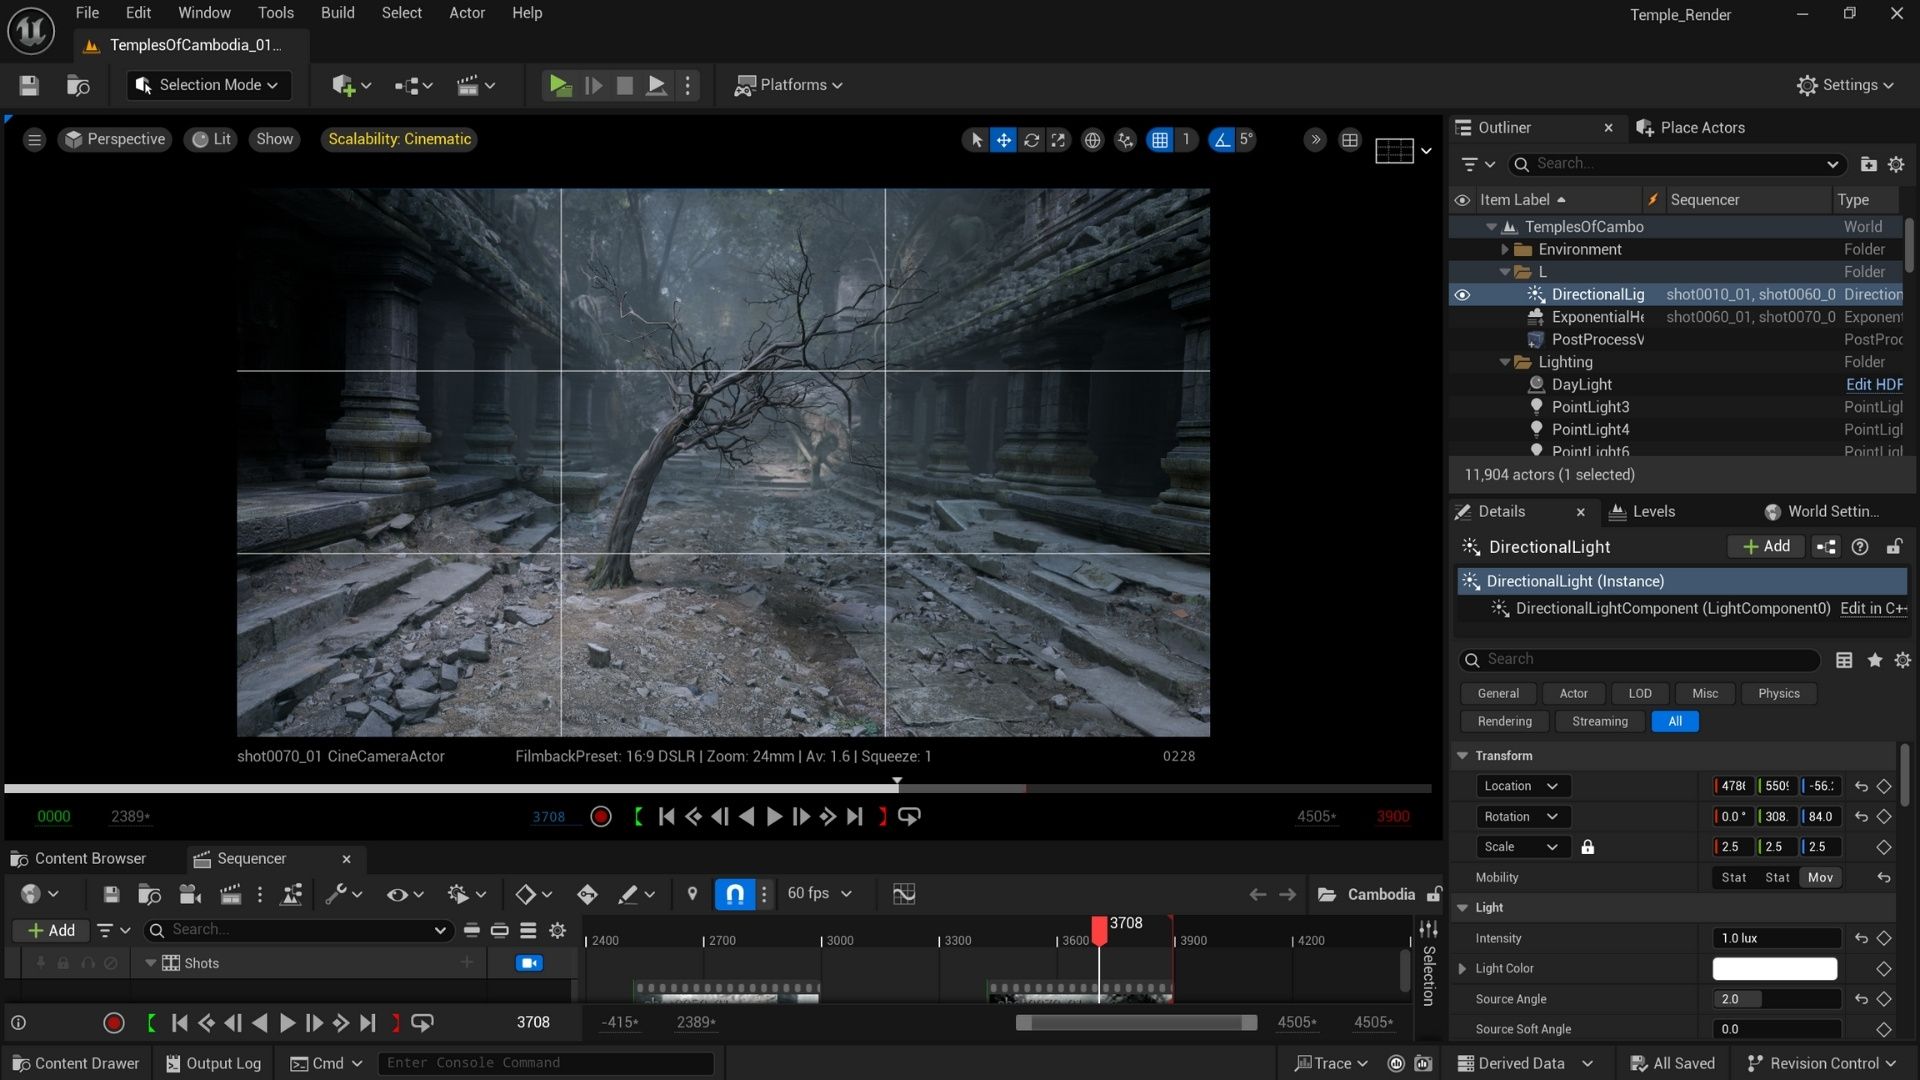Image resolution: width=1920 pixels, height=1080 pixels.
Task: Open the Selection Mode dropdown
Action: (x=209, y=85)
